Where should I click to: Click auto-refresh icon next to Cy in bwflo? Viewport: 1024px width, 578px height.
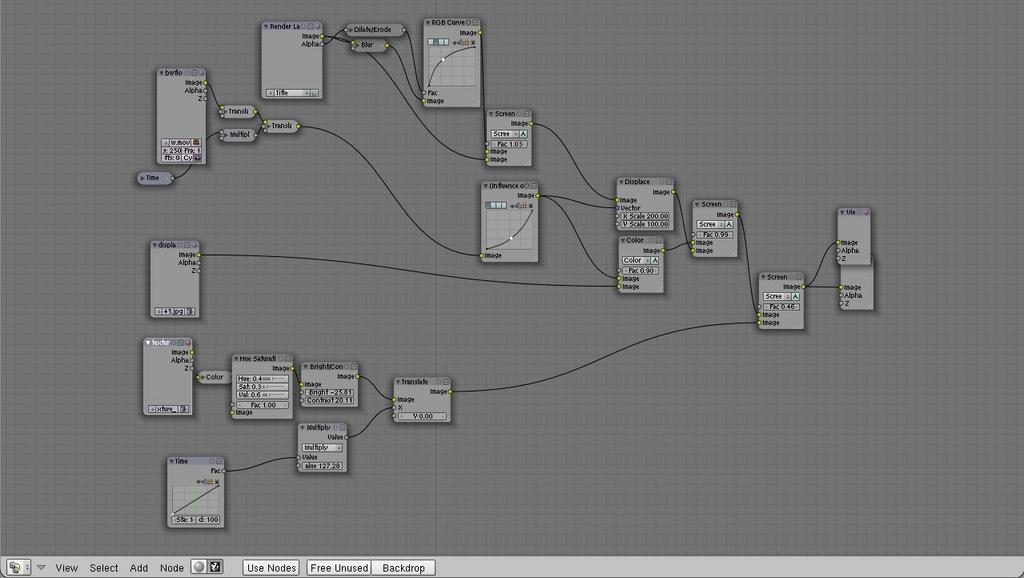[x=197, y=158]
